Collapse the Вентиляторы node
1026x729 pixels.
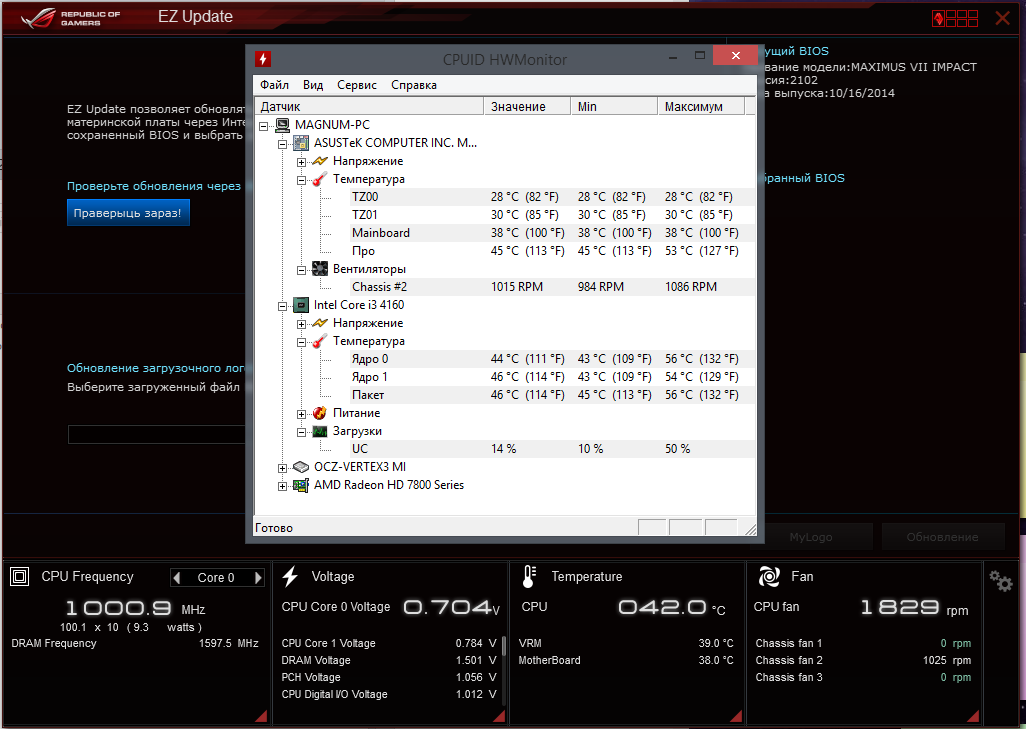point(302,270)
